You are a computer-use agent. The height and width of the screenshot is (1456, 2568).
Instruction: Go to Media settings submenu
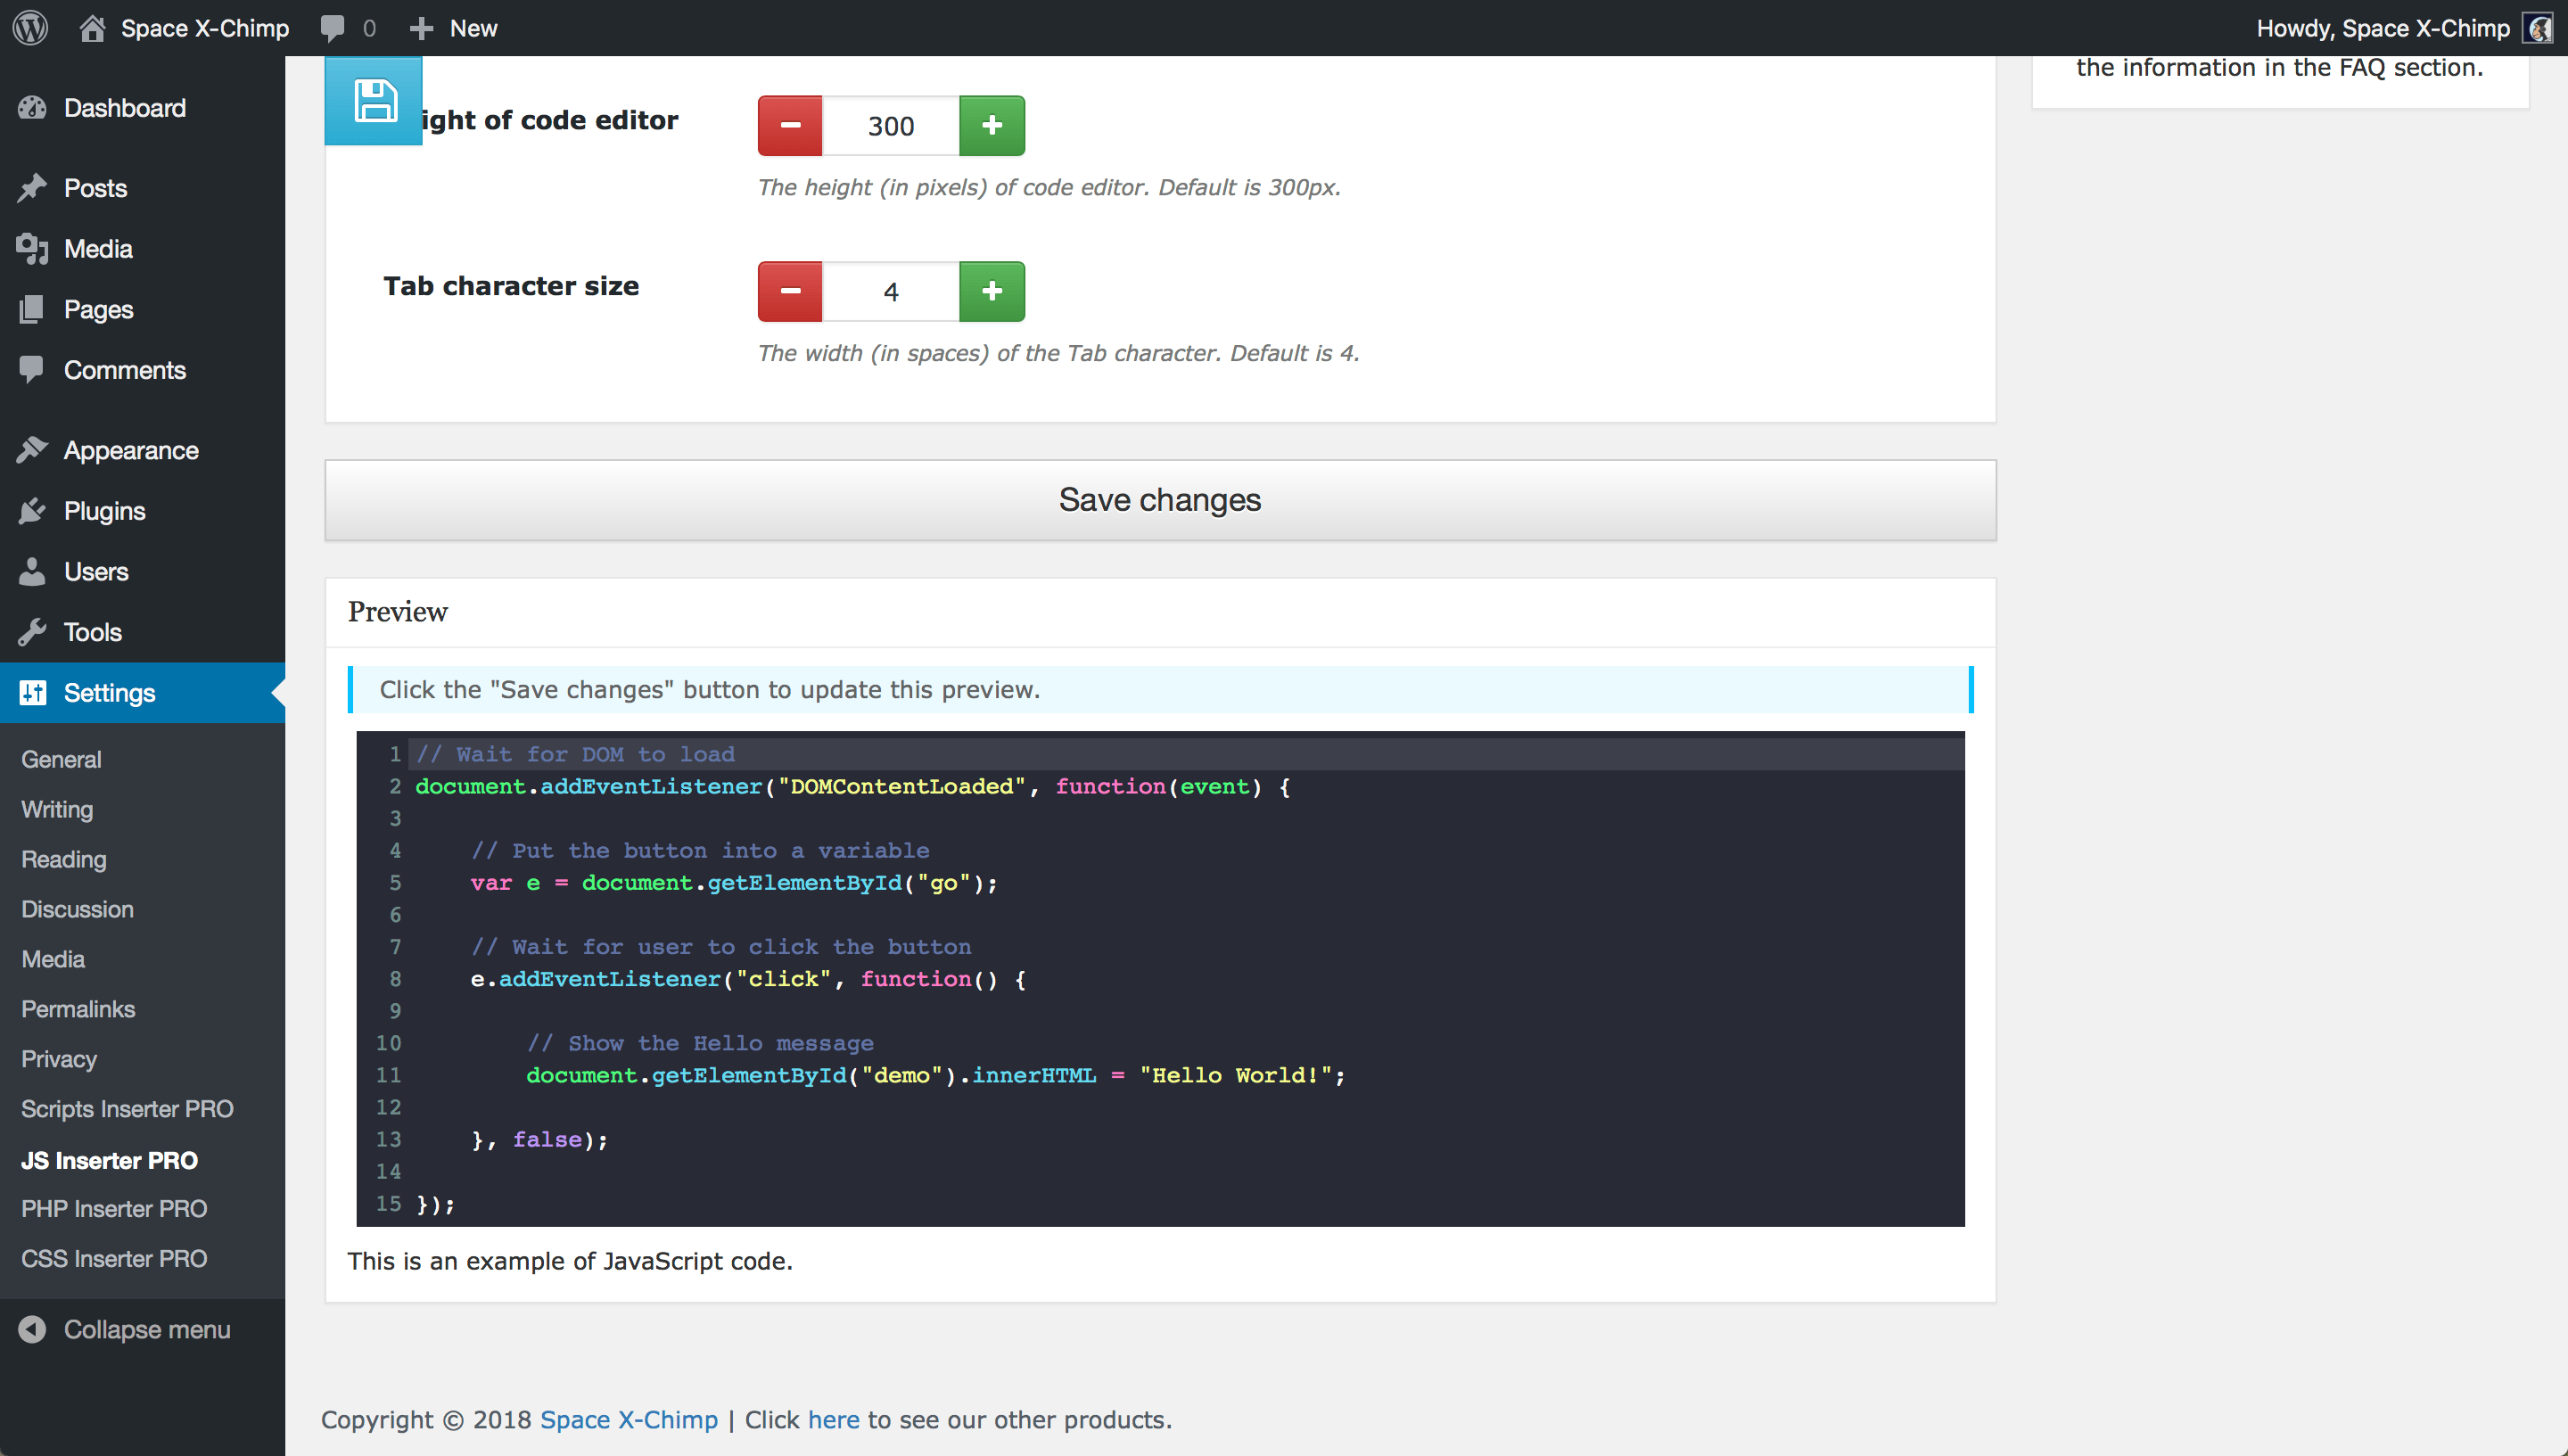pos(53,959)
